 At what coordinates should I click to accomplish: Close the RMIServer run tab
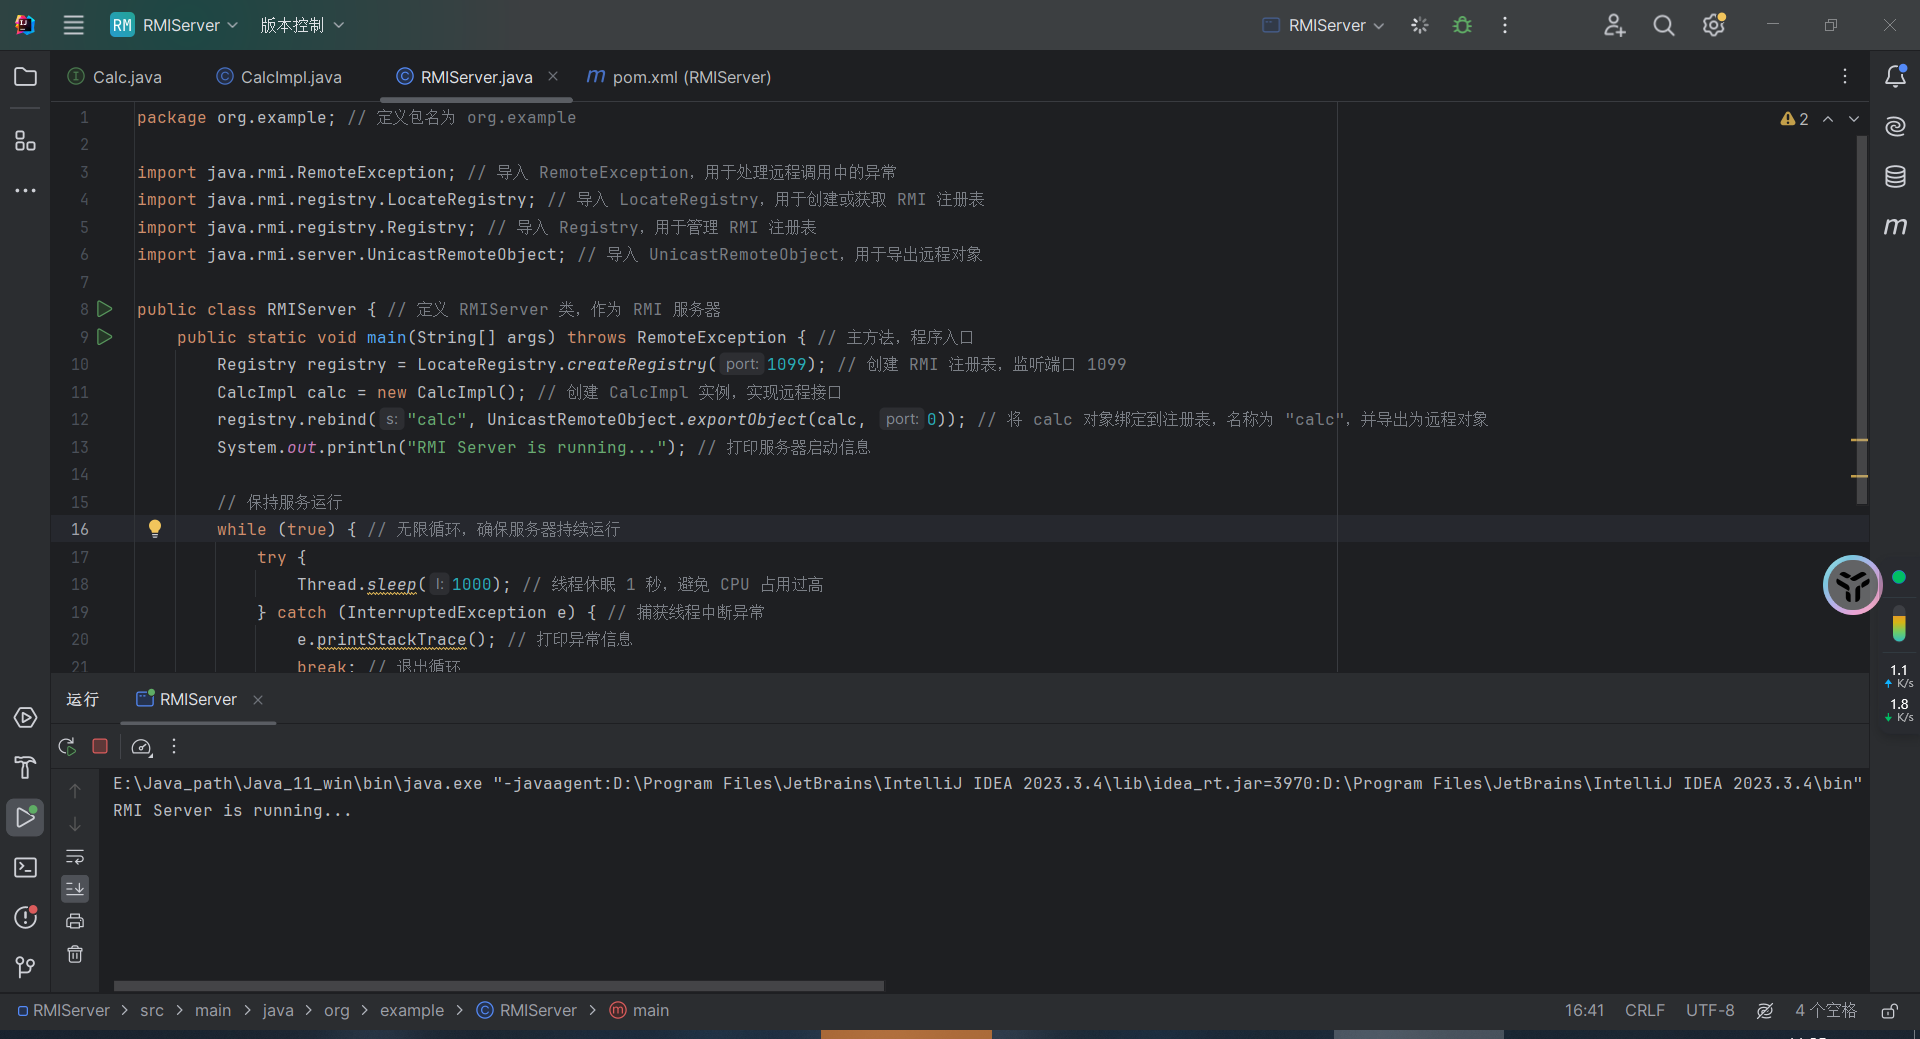coord(258,700)
